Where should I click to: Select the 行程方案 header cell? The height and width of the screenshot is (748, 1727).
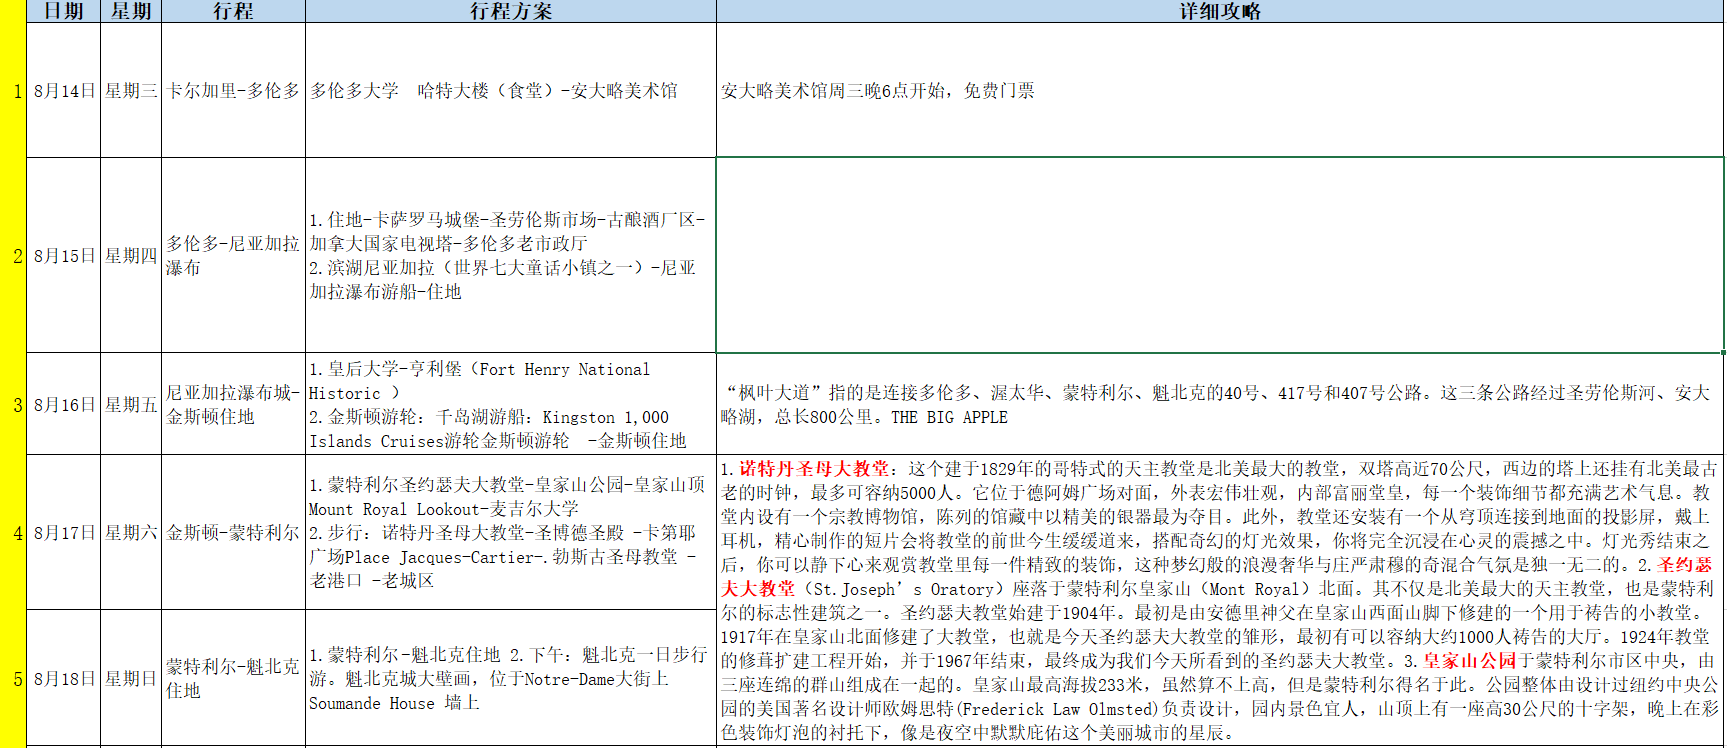click(x=511, y=11)
